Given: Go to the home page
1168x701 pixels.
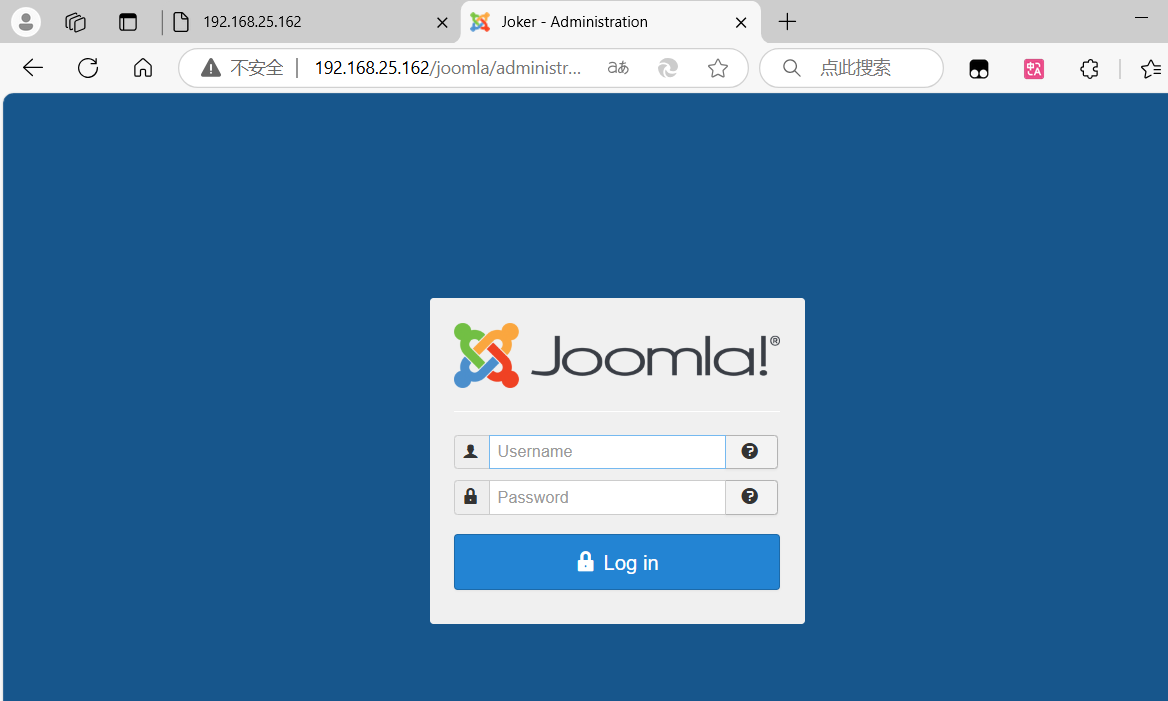Looking at the screenshot, I should [x=143, y=68].
